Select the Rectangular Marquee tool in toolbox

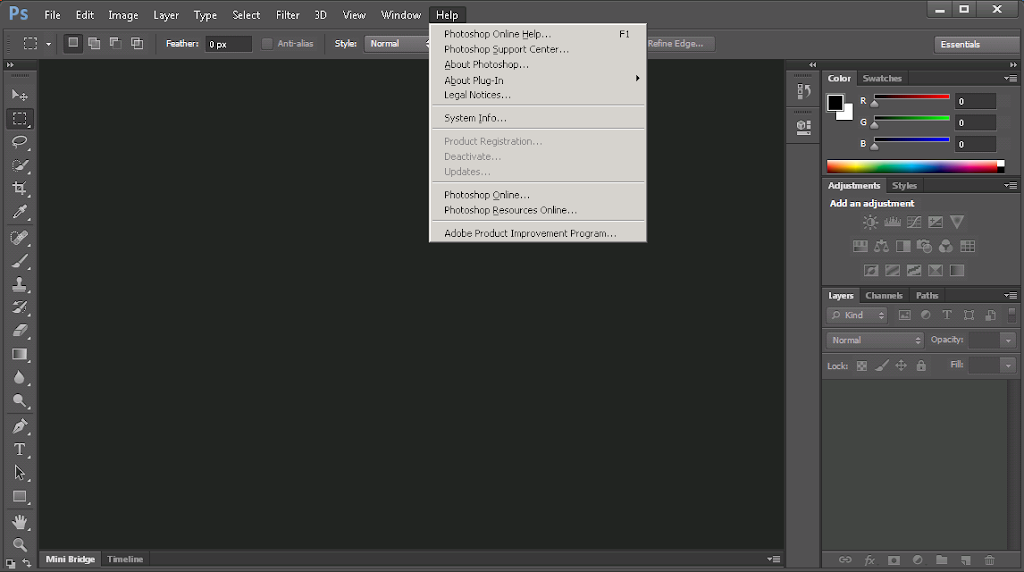point(20,119)
